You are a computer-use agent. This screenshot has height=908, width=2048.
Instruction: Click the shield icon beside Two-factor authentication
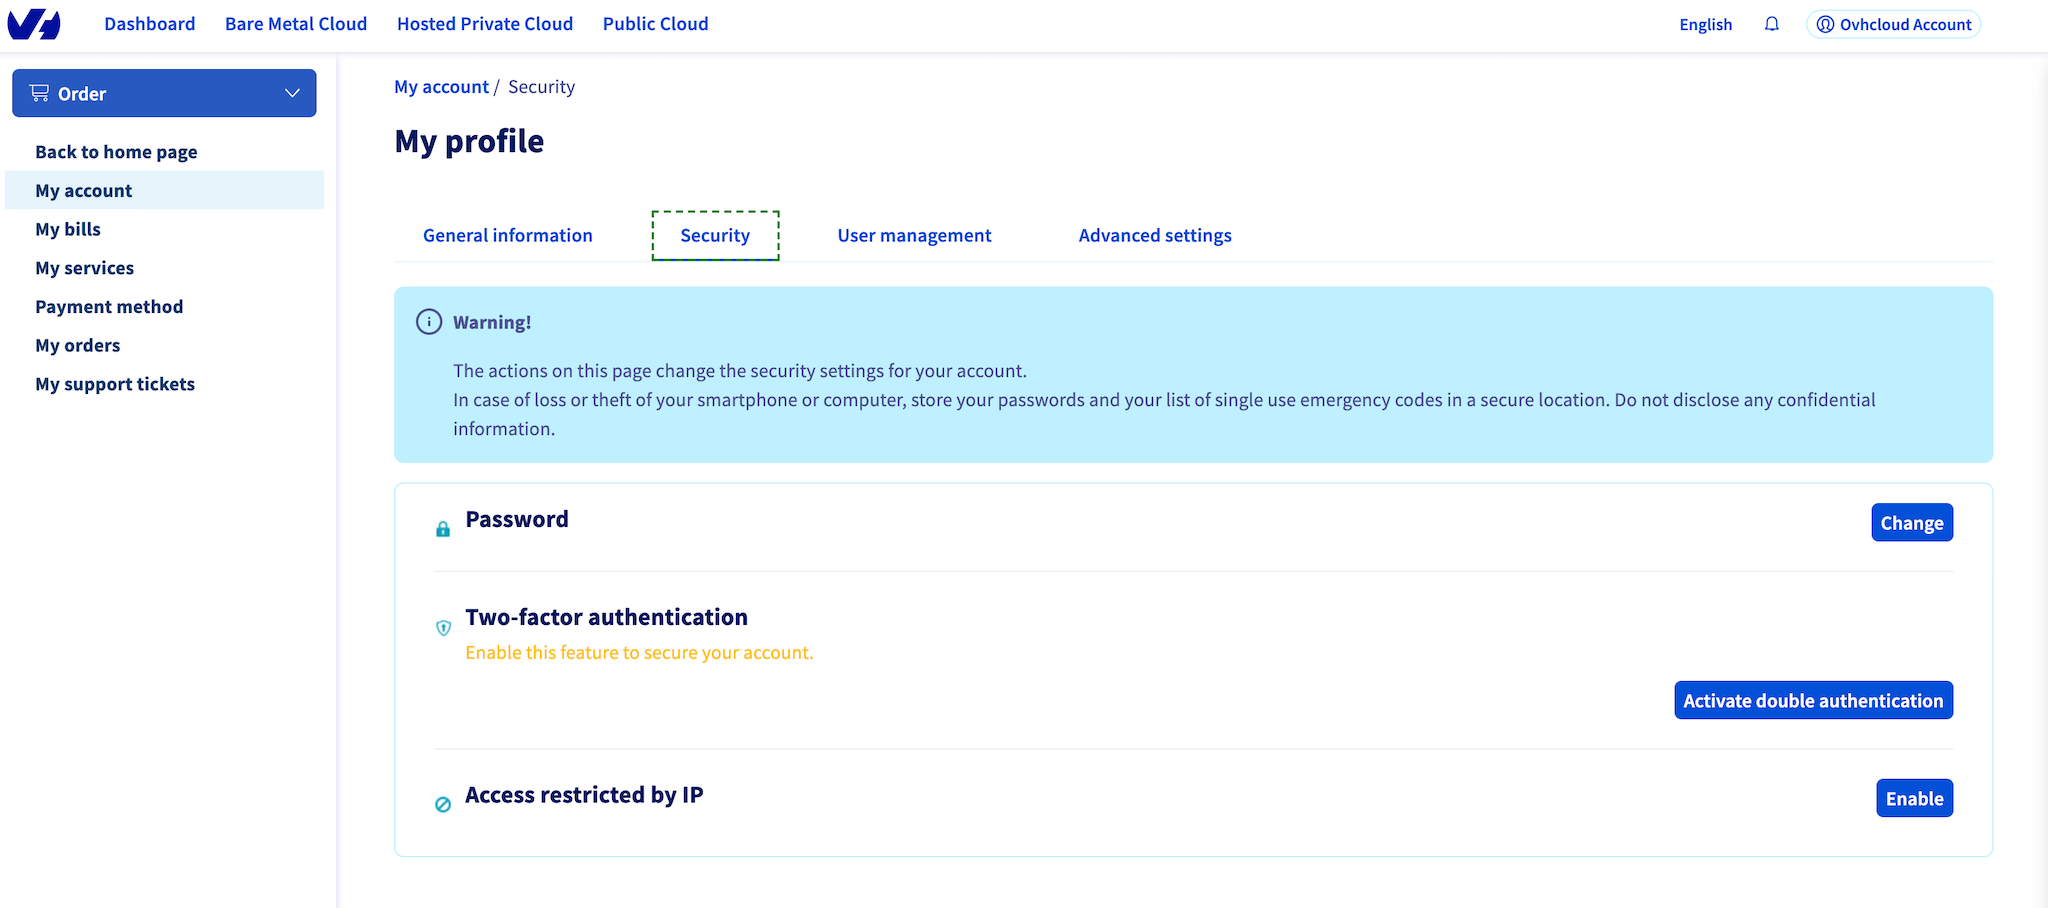(444, 628)
